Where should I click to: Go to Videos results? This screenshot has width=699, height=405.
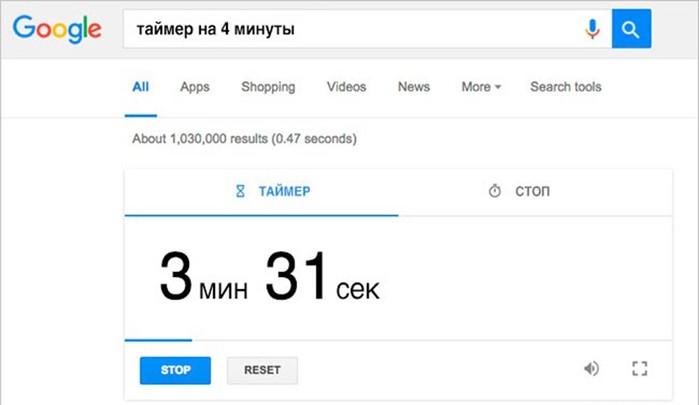[x=346, y=87]
